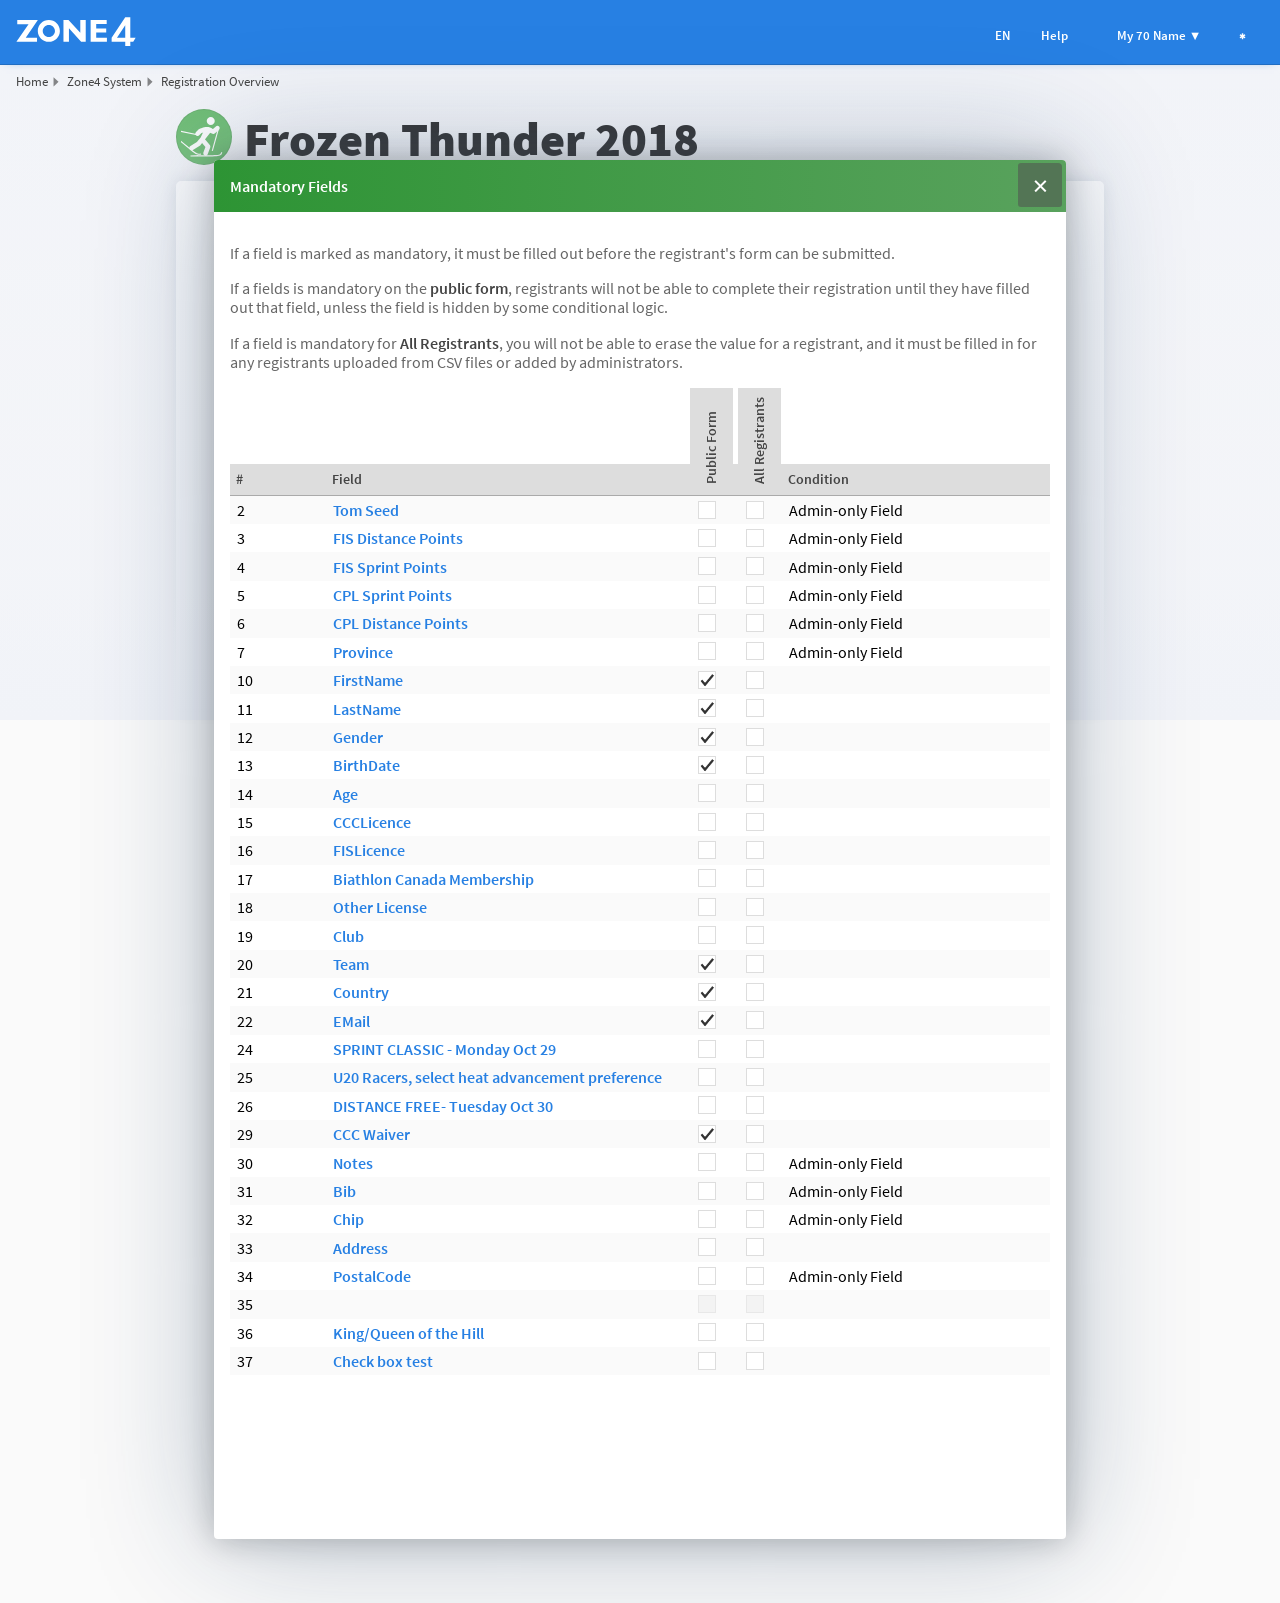Click the skier event icon
This screenshot has height=1603, width=1280.
click(204, 137)
